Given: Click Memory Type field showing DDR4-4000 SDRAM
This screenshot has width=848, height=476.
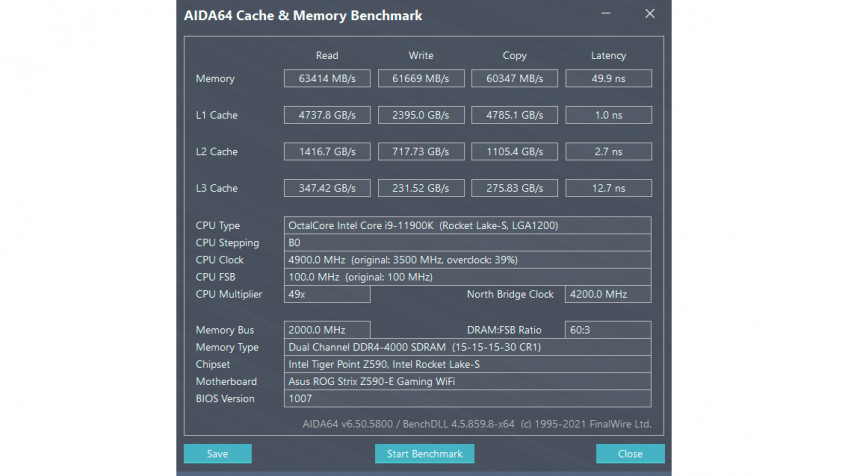Looking at the screenshot, I should point(467,347).
